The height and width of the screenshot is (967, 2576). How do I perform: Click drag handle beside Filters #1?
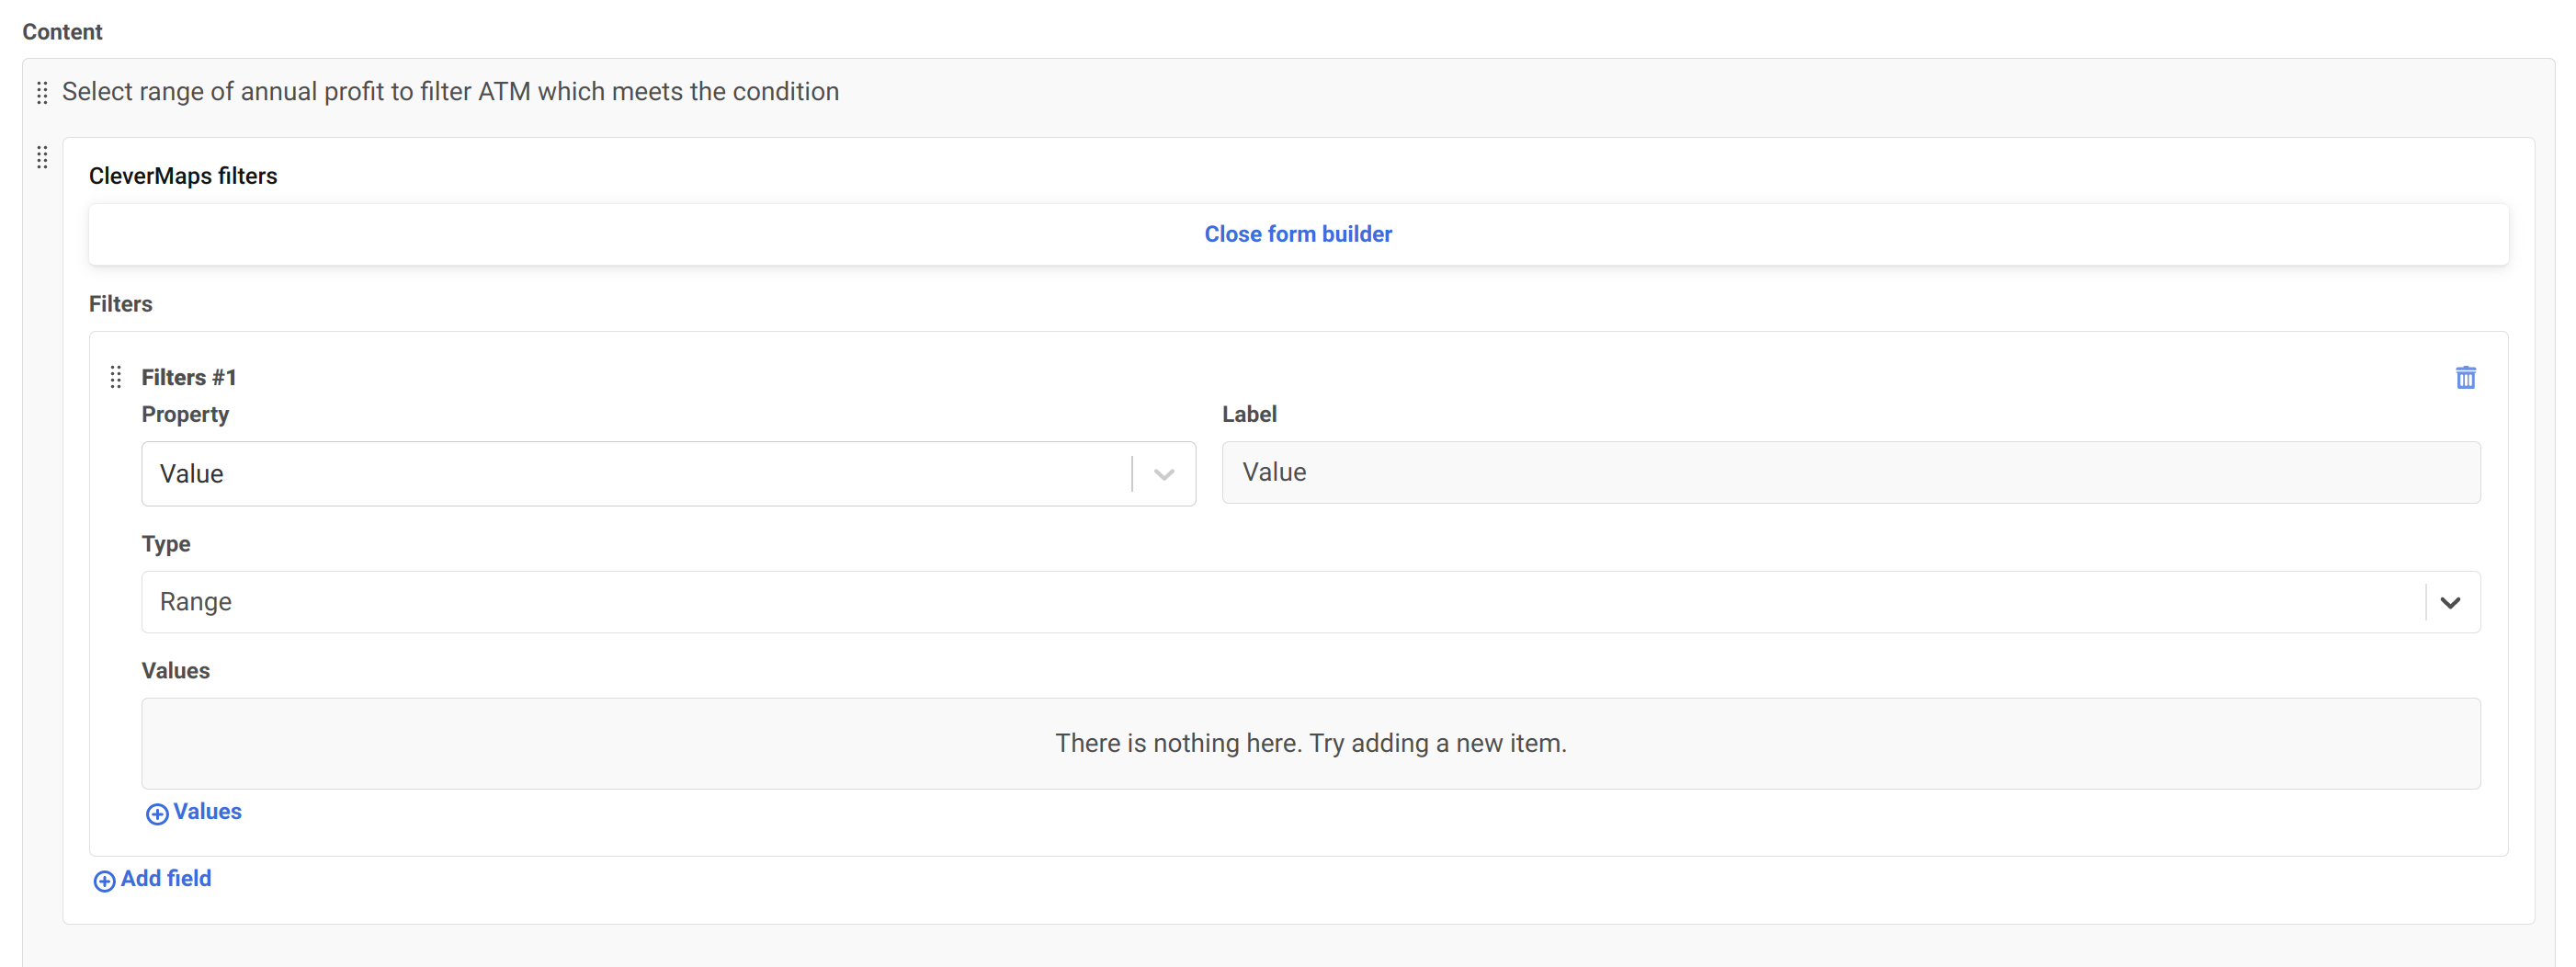click(116, 377)
